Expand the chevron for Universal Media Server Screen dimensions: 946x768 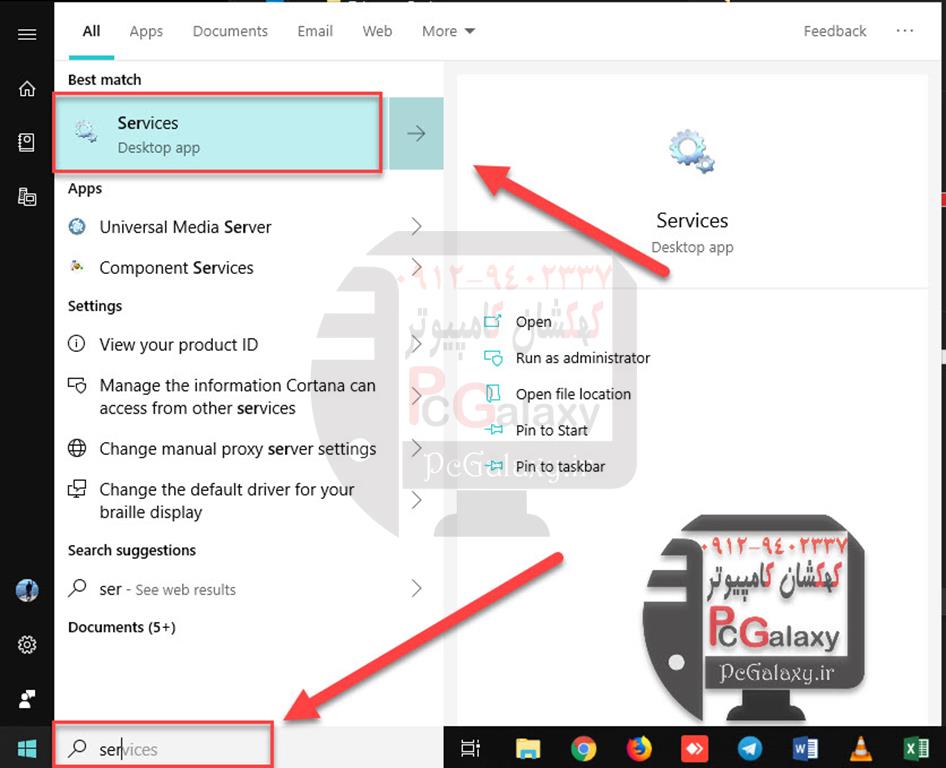[x=416, y=227]
